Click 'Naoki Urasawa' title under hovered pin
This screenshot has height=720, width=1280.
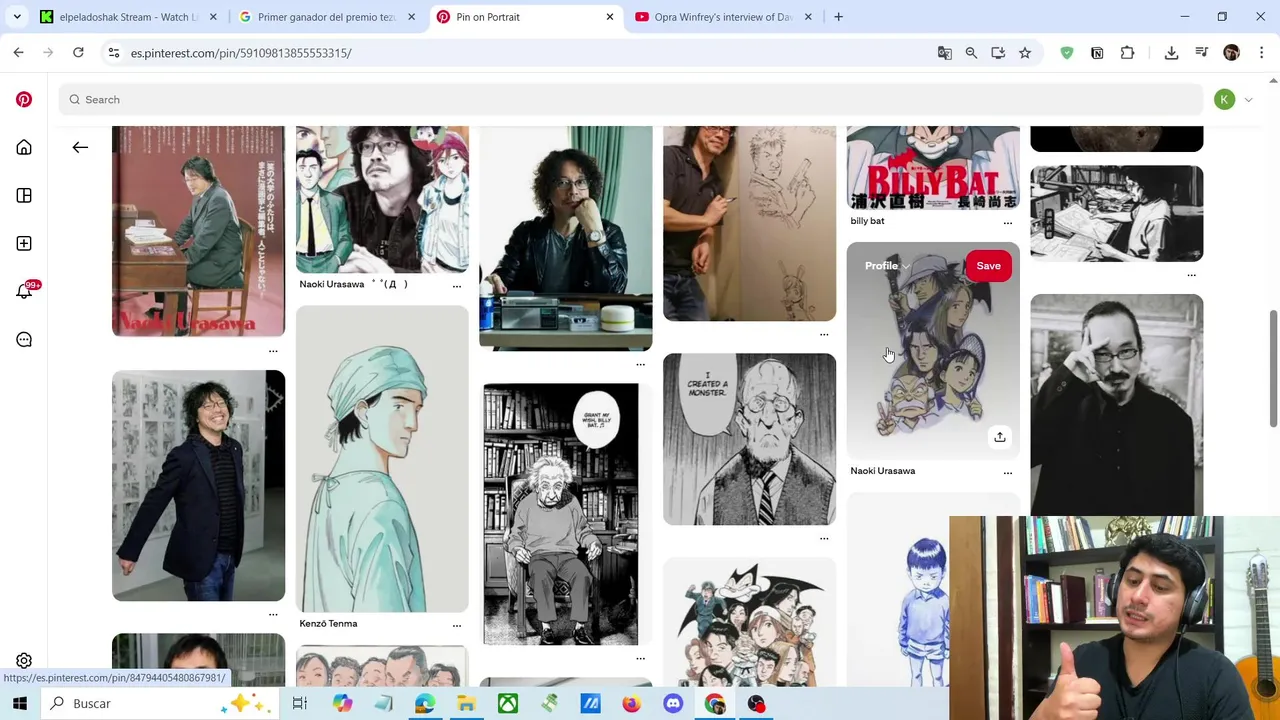882,471
